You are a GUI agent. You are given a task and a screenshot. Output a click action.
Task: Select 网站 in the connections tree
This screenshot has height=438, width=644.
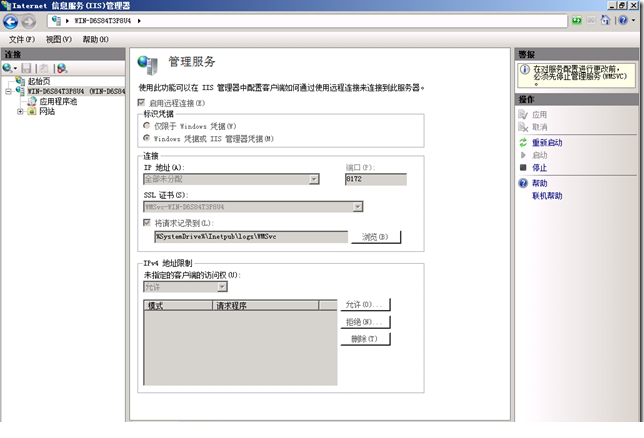pos(47,111)
